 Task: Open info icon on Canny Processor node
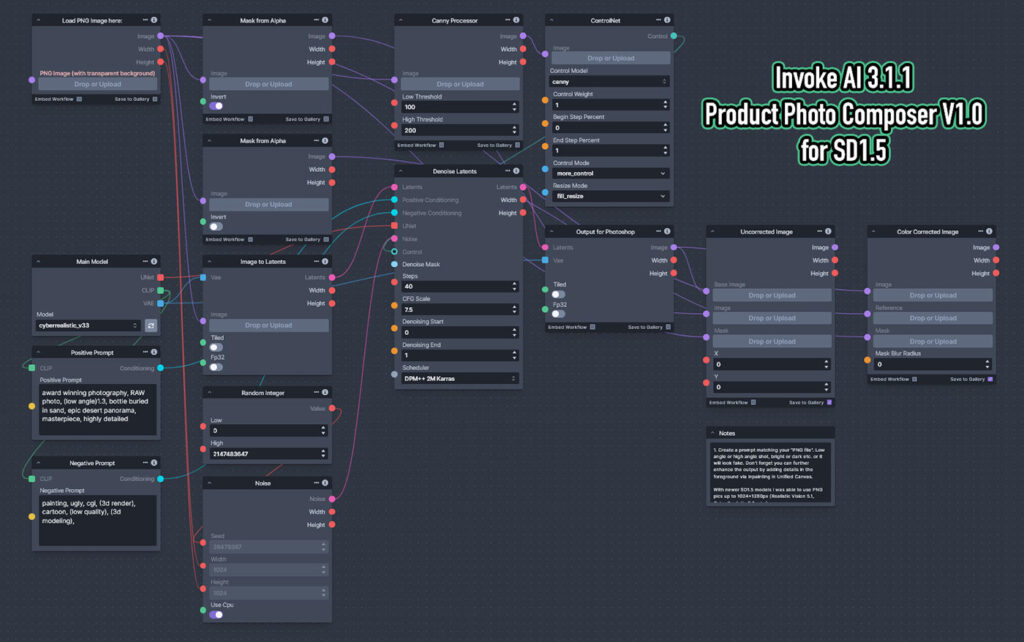(516, 20)
